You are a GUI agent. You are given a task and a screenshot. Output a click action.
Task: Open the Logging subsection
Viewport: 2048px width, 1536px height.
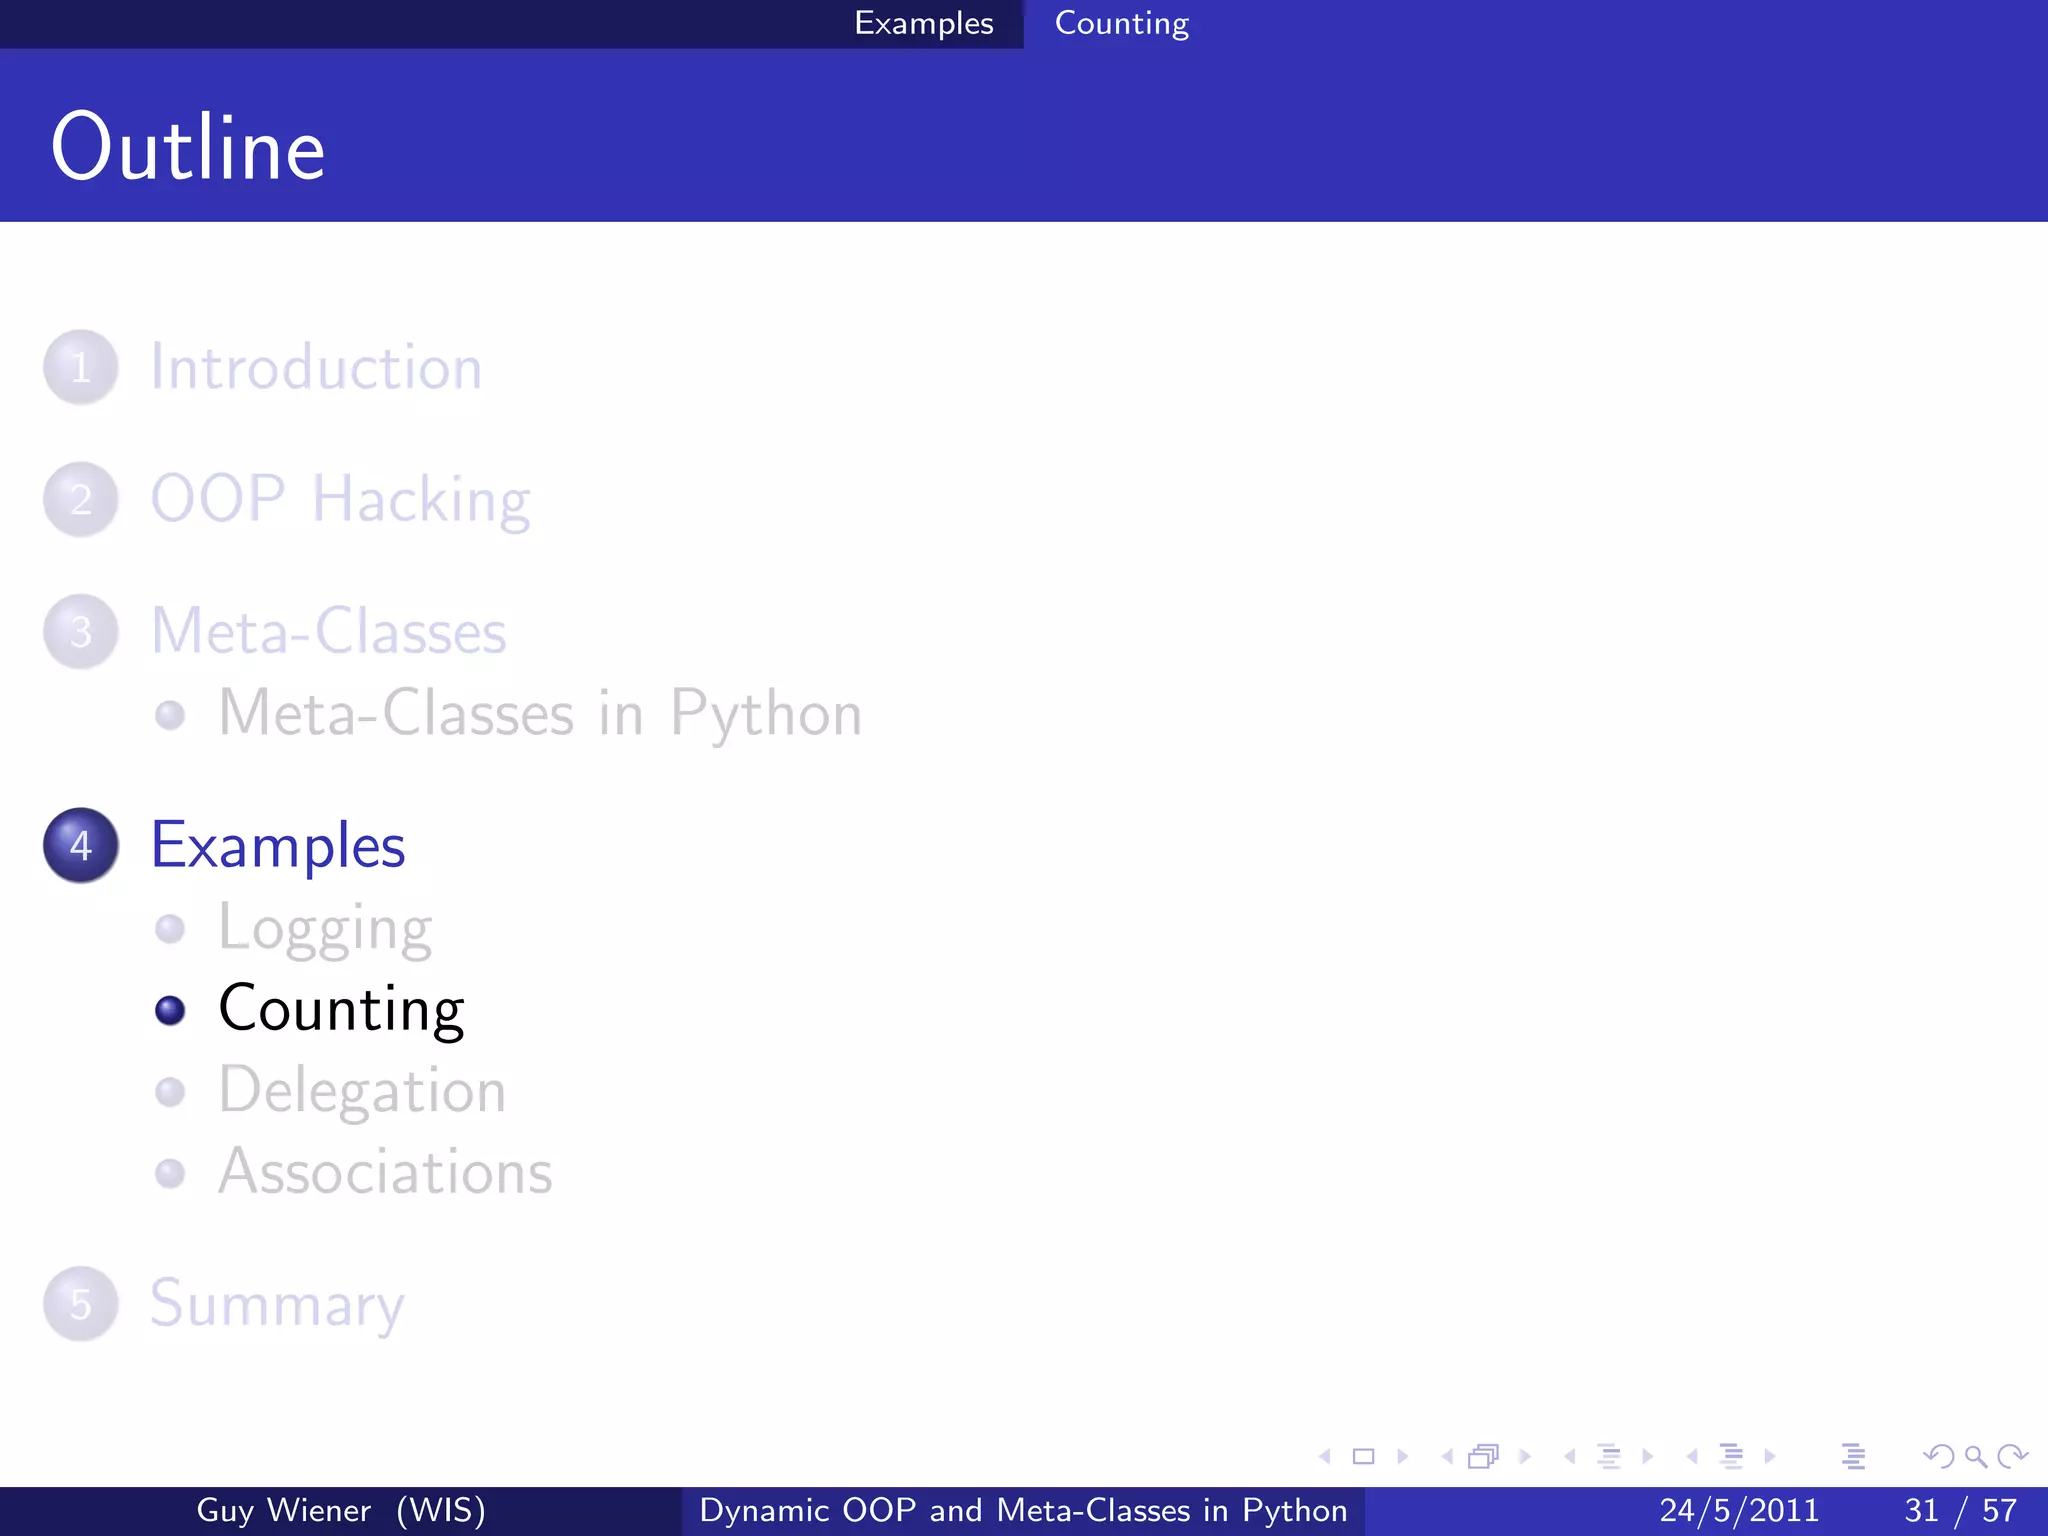pyautogui.click(x=325, y=929)
